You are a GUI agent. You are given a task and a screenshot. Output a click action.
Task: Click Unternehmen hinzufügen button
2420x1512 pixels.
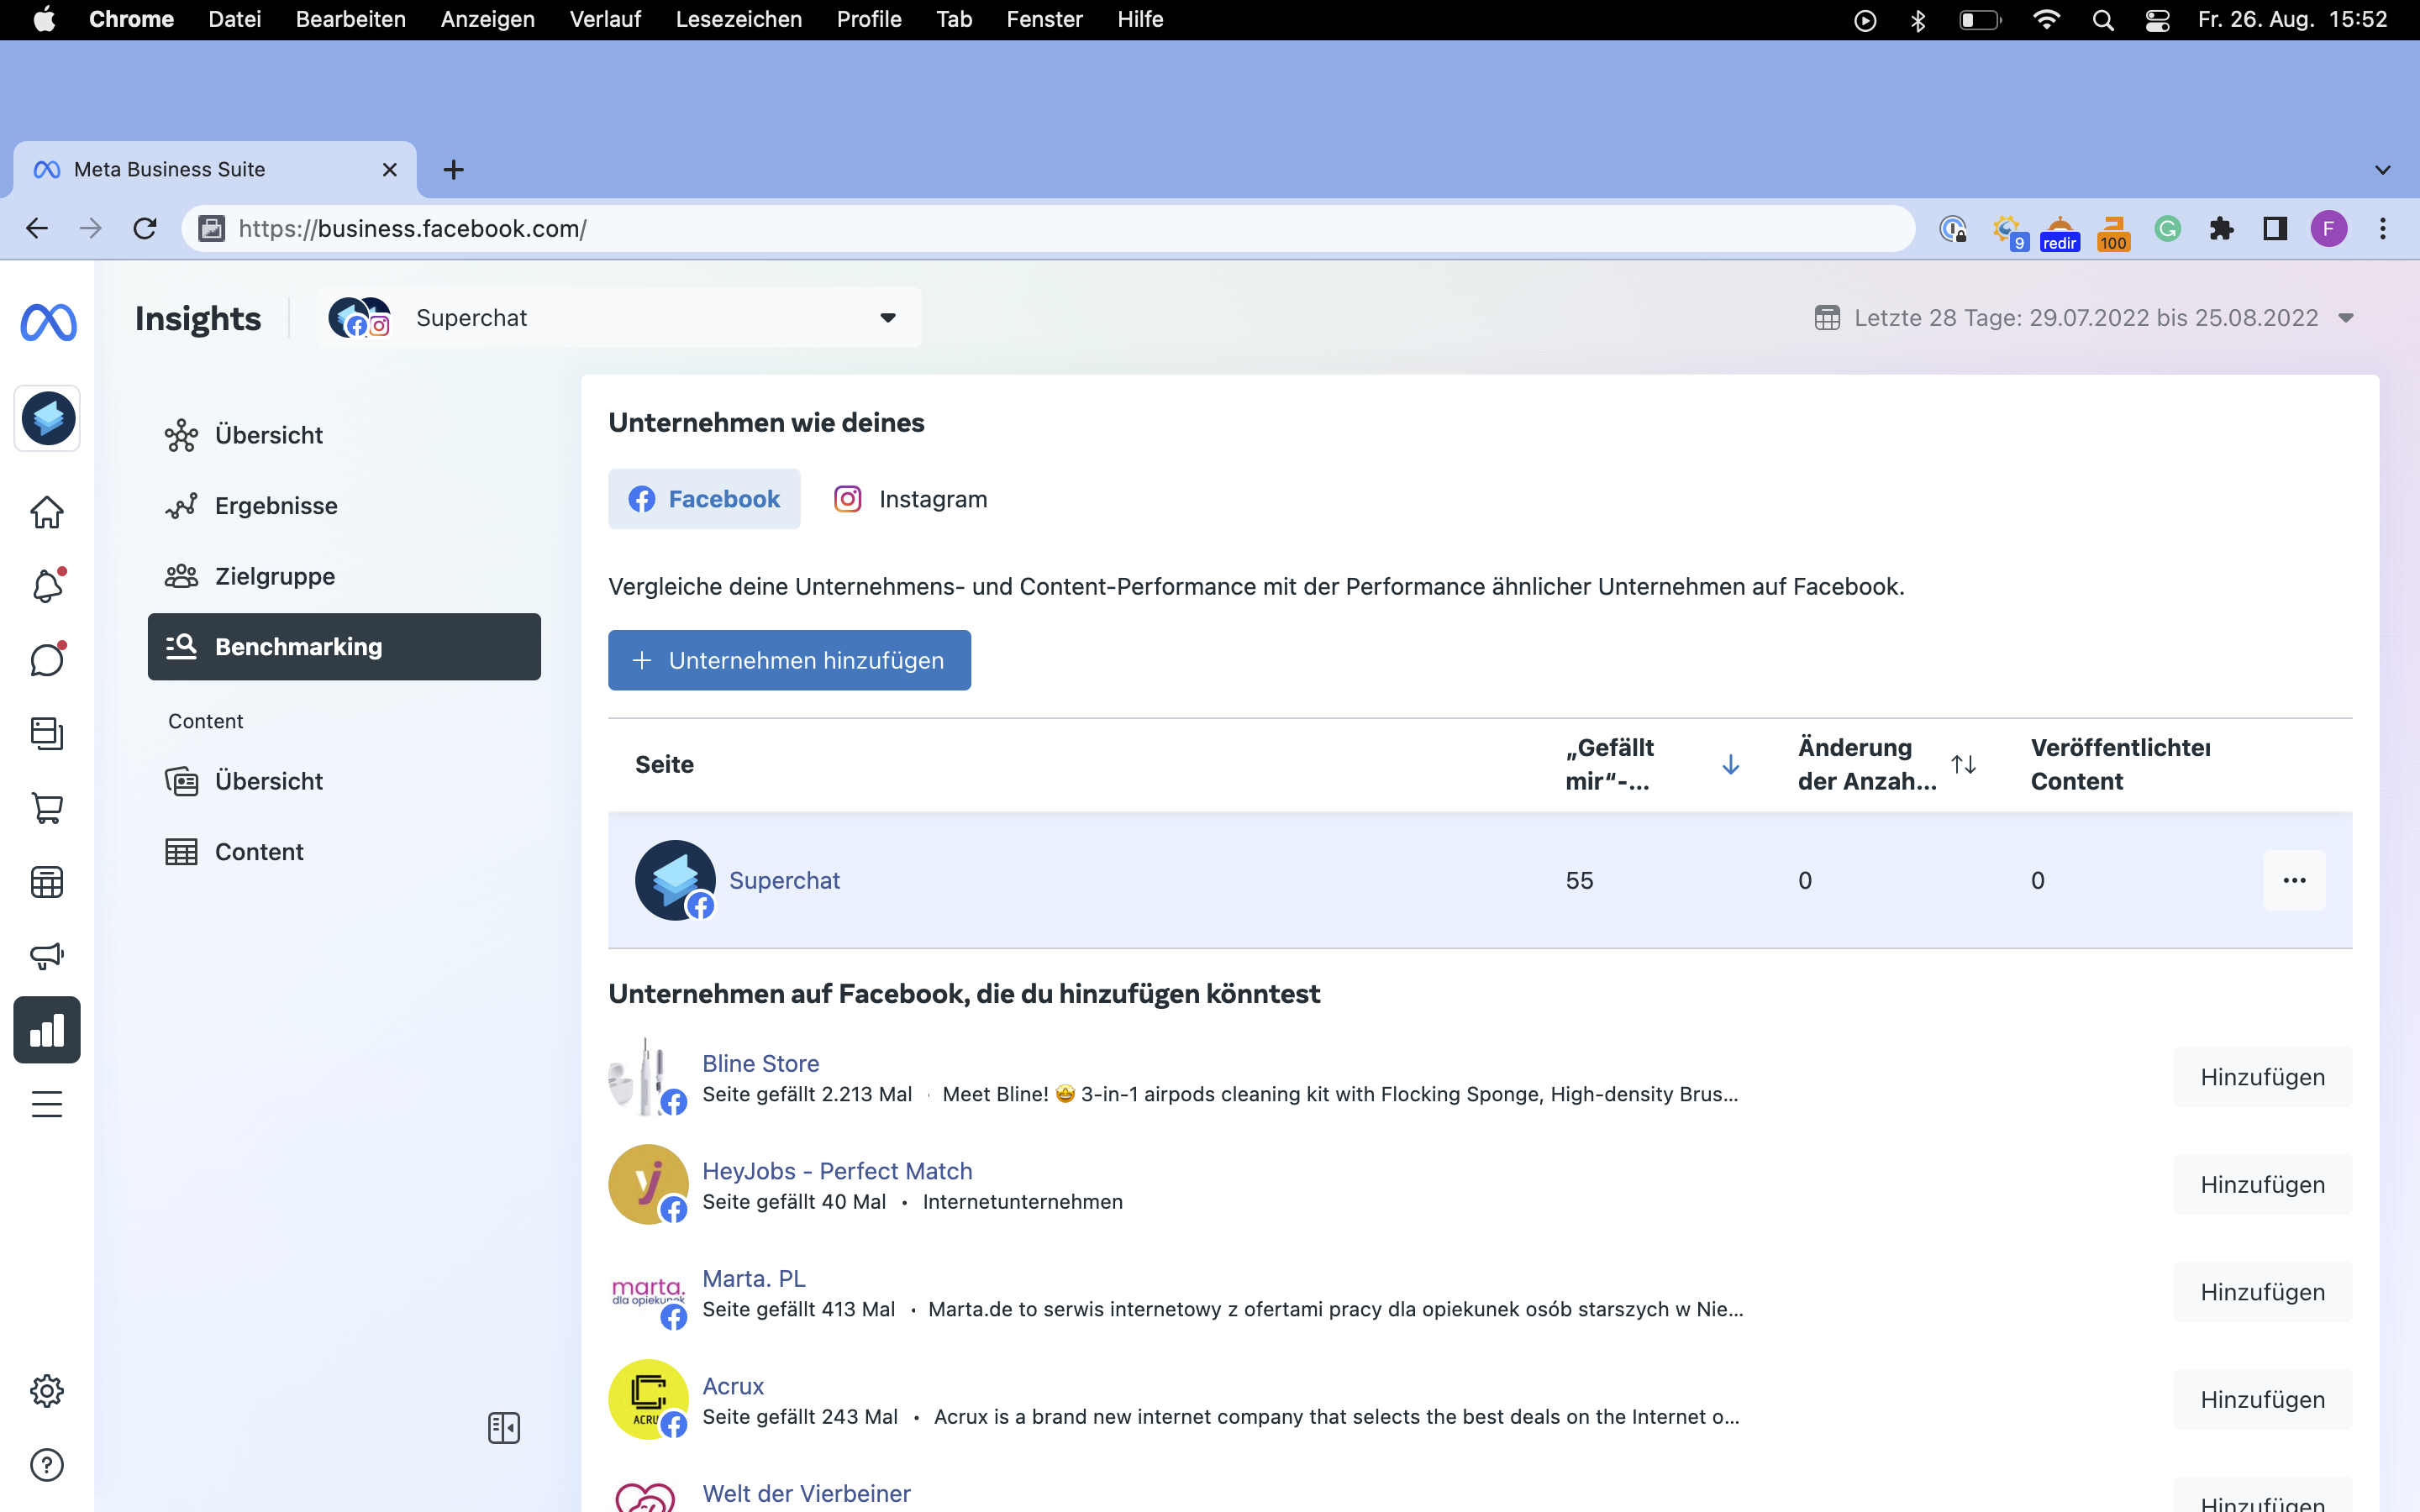click(x=789, y=660)
